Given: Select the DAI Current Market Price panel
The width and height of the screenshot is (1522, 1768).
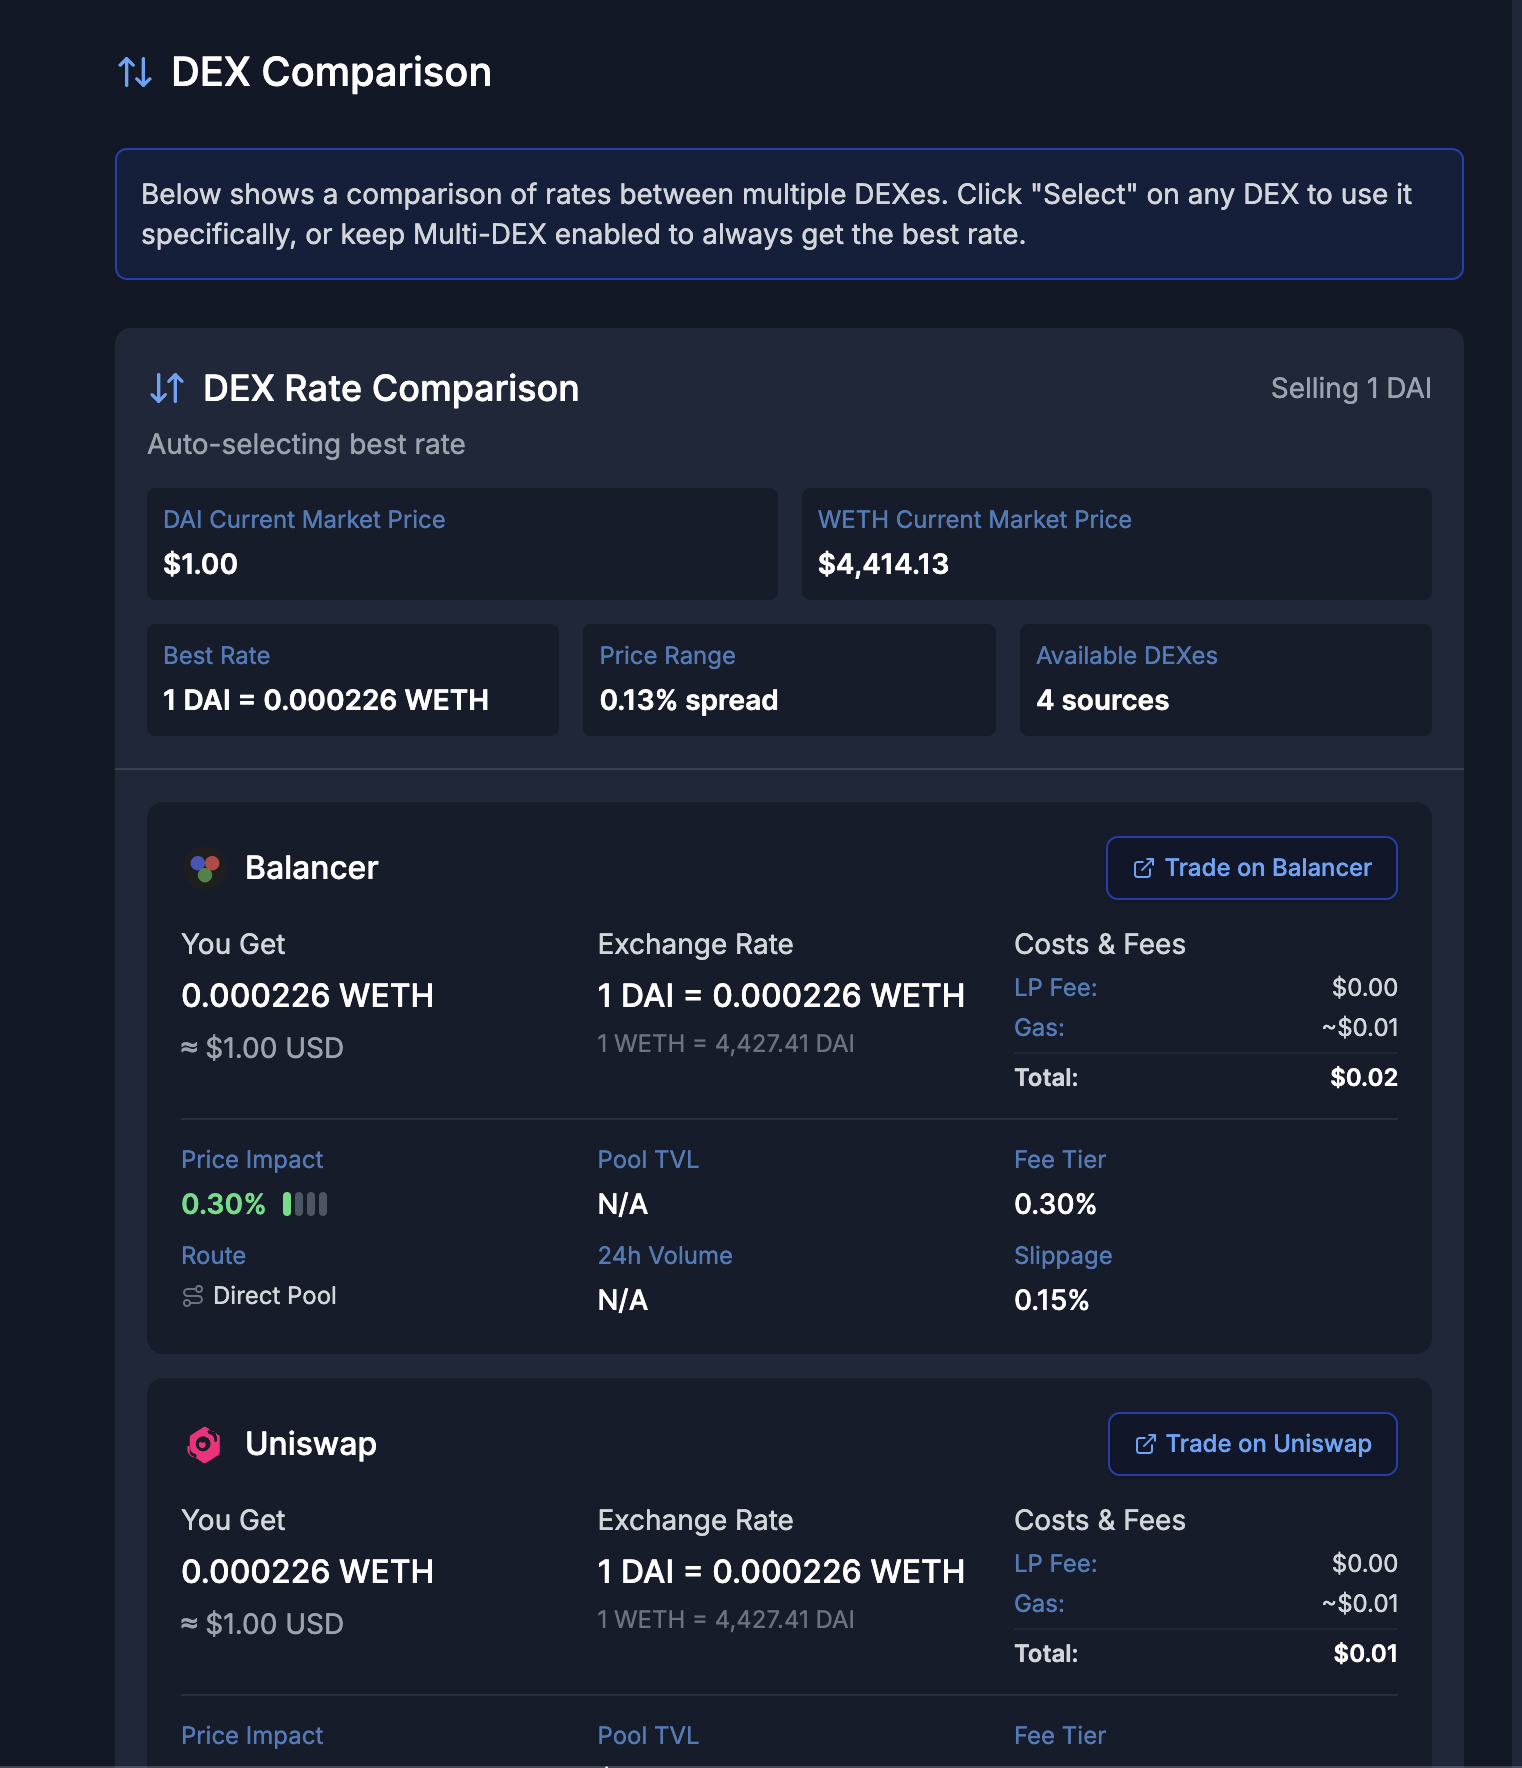Looking at the screenshot, I should (461, 543).
